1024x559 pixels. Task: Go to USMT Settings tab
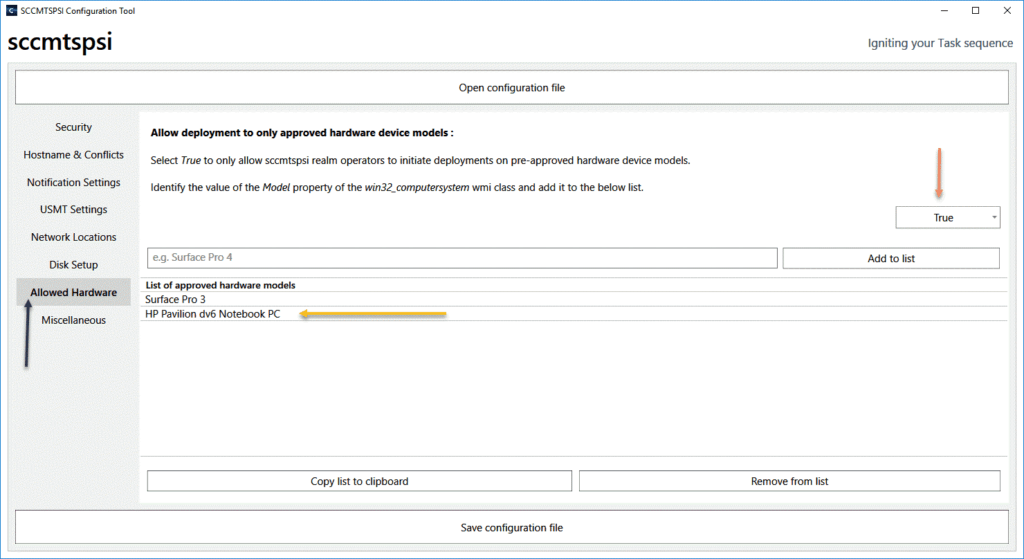pyautogui.click(x=73, y=209)
